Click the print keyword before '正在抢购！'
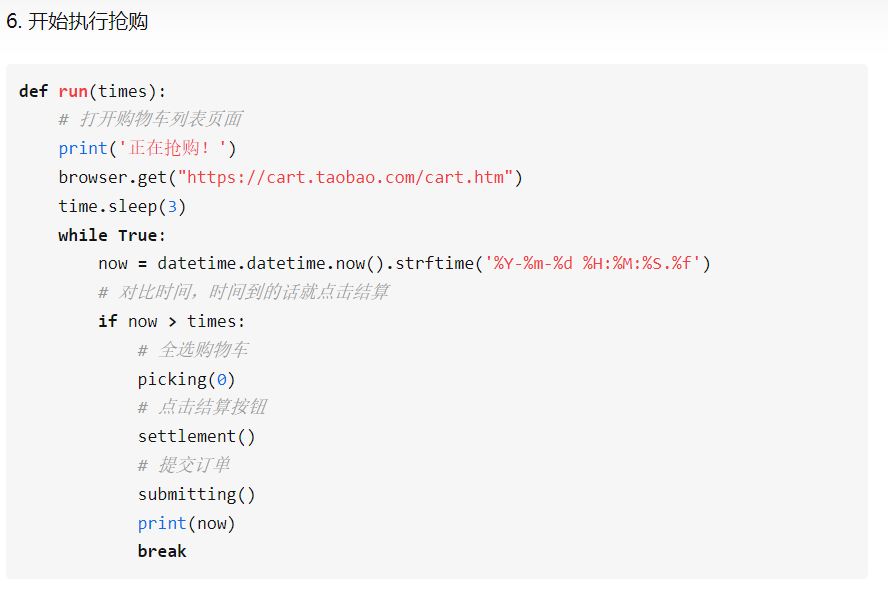 83,148
